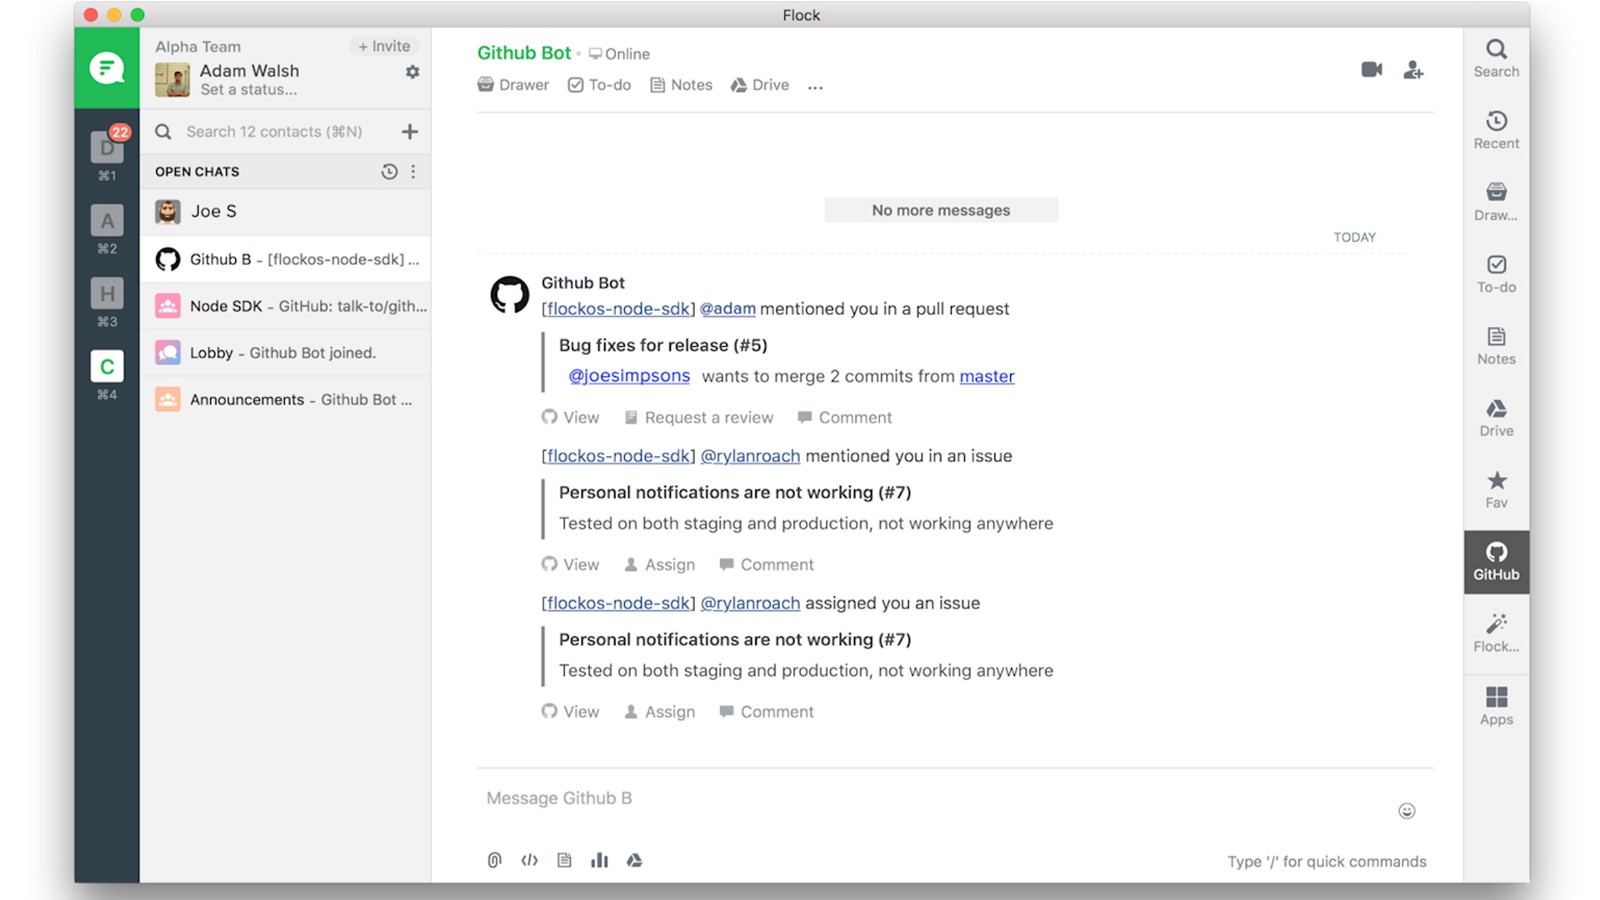Open settings gear next to Adam Walsh
The image size is (1600, 900).
pyautogui.click(x=412, y=72)
